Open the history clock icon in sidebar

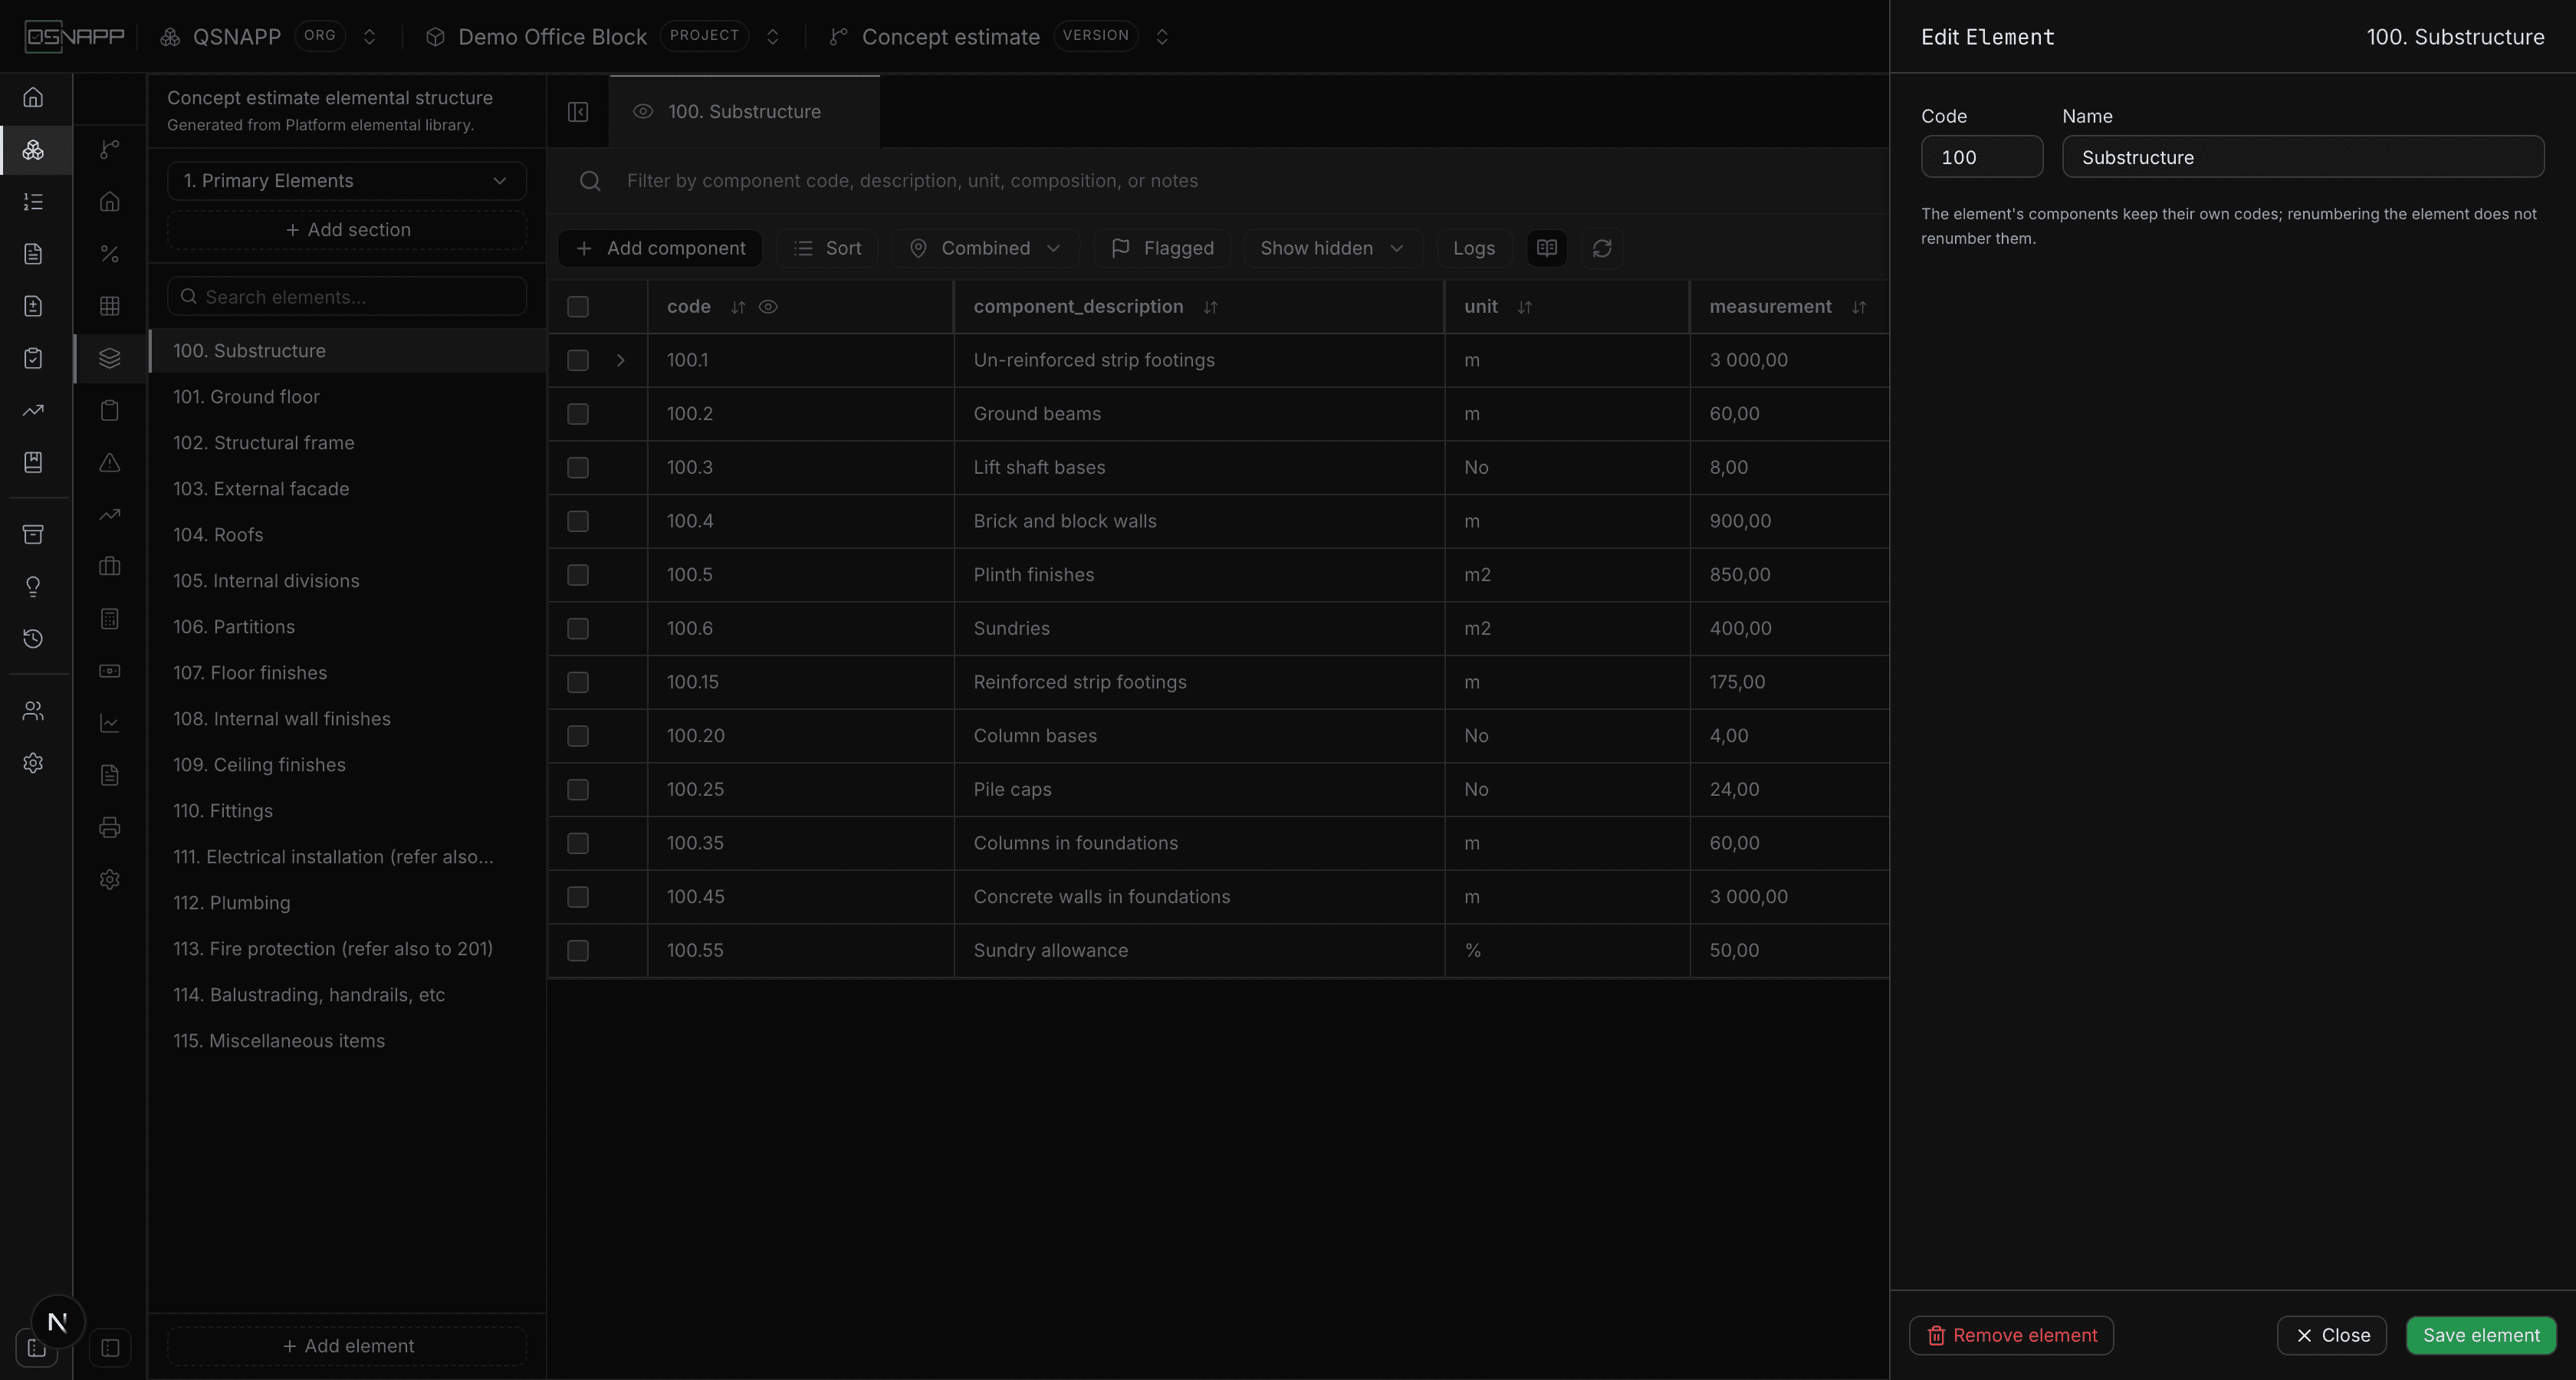tap(33, 638)
